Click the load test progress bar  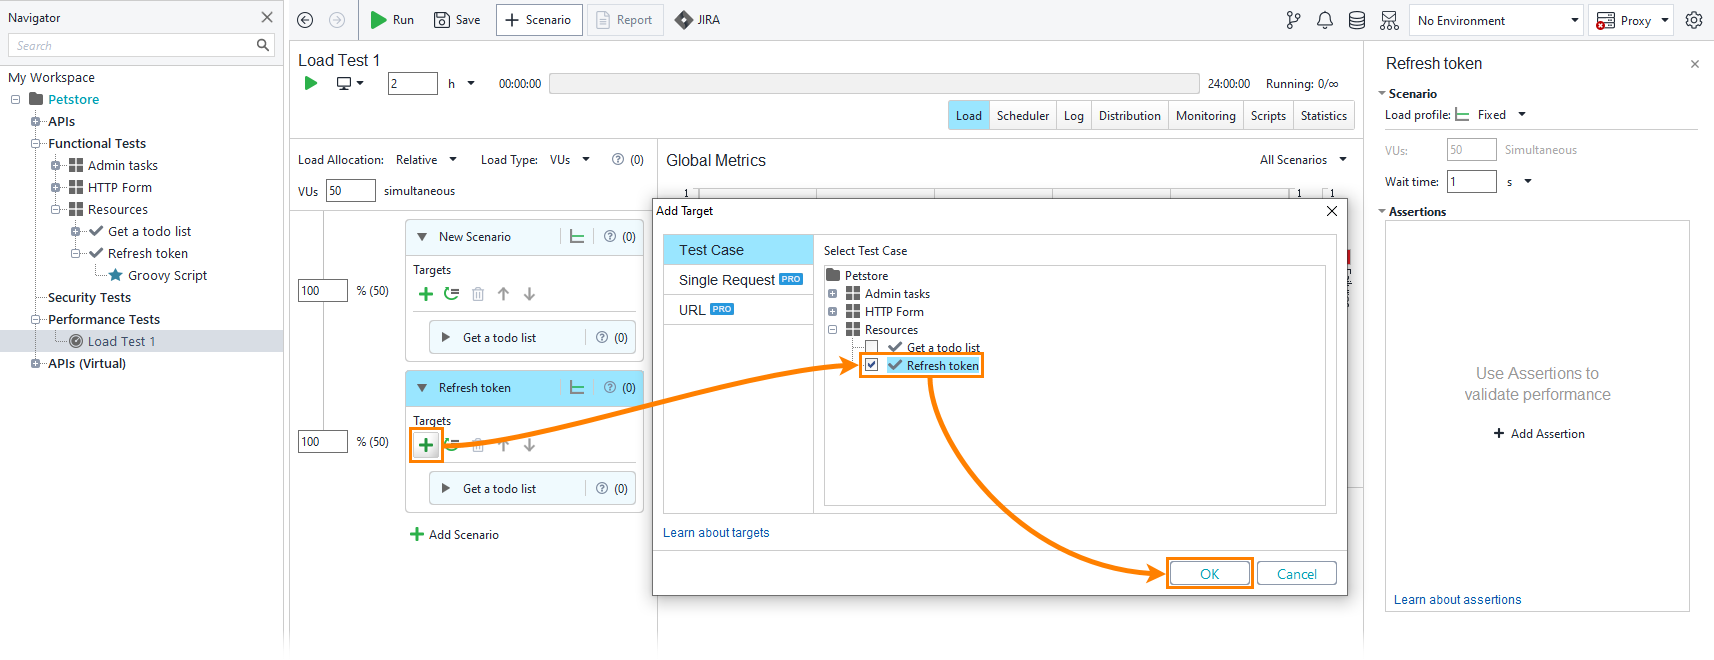(x=874, y=84)
